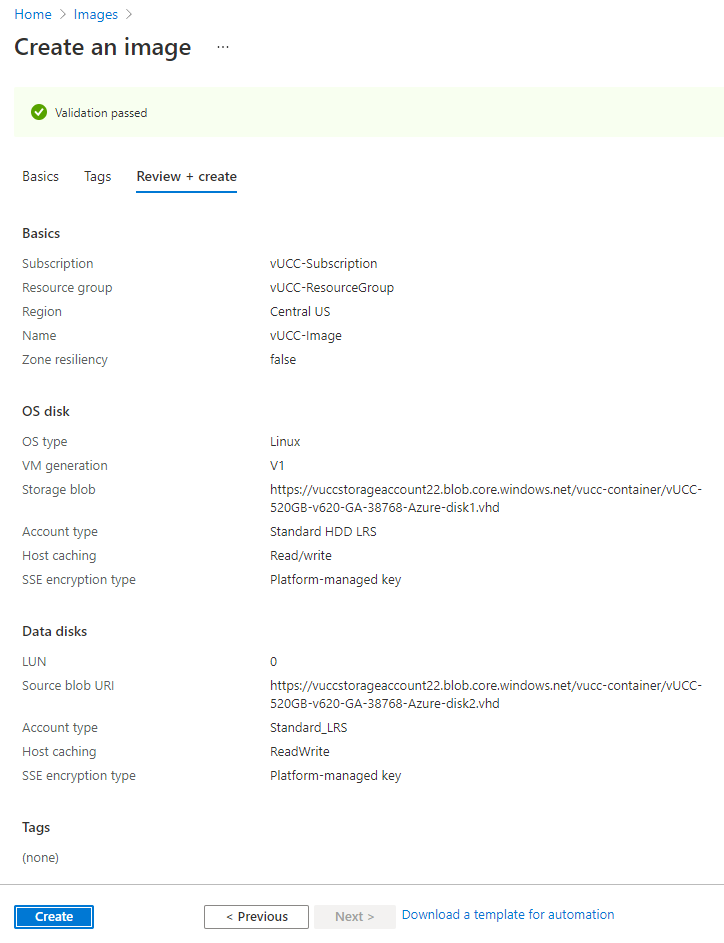
Task: Open the ellipsis more options menu
Action: point(223,47)
